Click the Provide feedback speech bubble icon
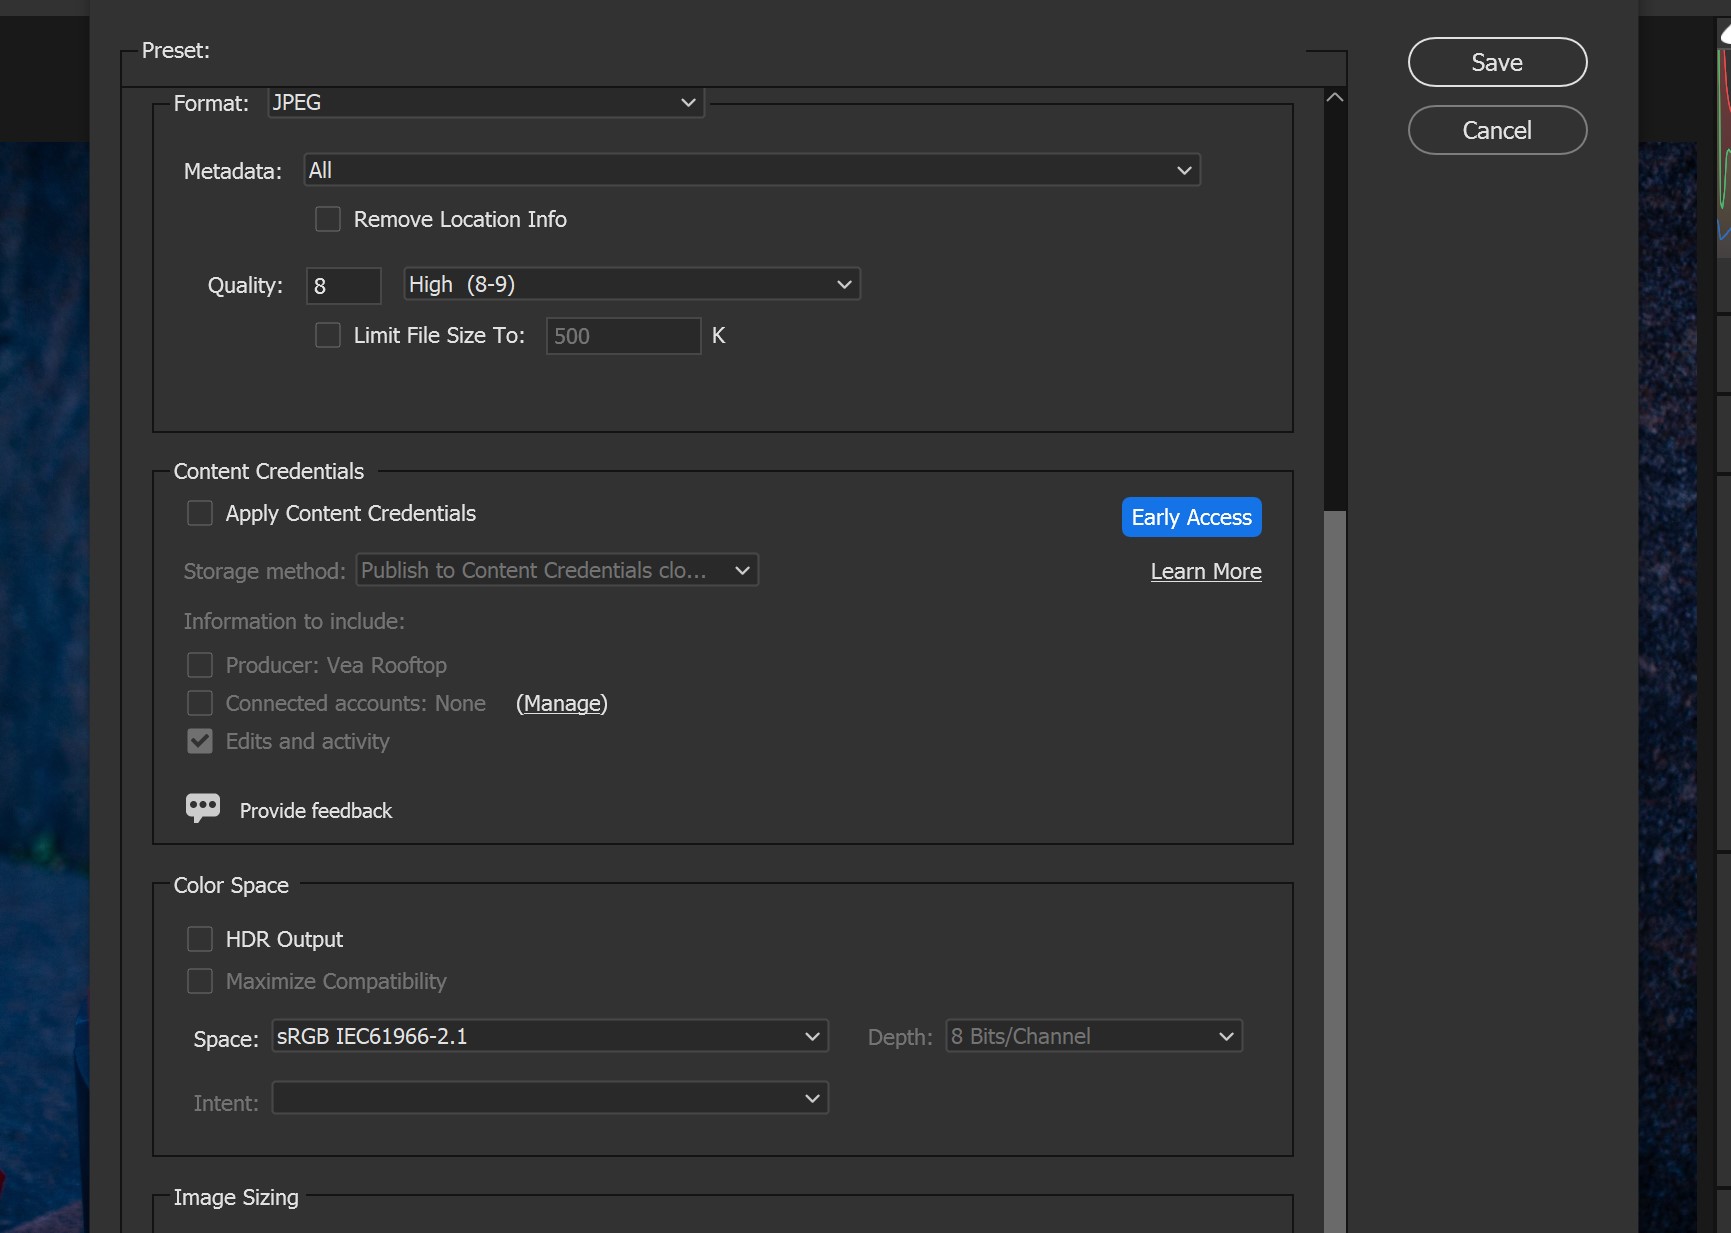 tap(202, 807)
